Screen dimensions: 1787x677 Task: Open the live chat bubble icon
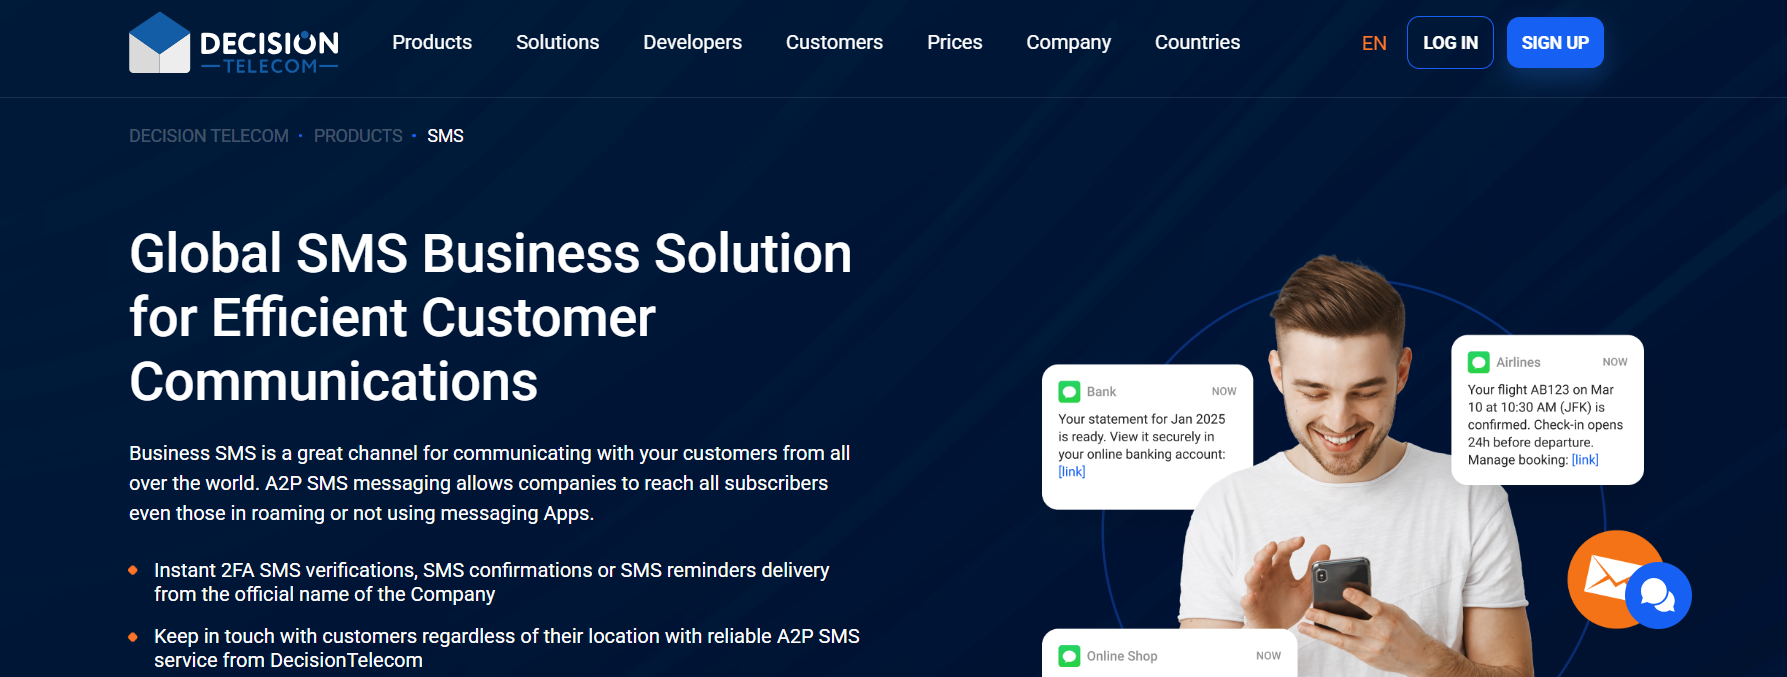point(1658,596)
